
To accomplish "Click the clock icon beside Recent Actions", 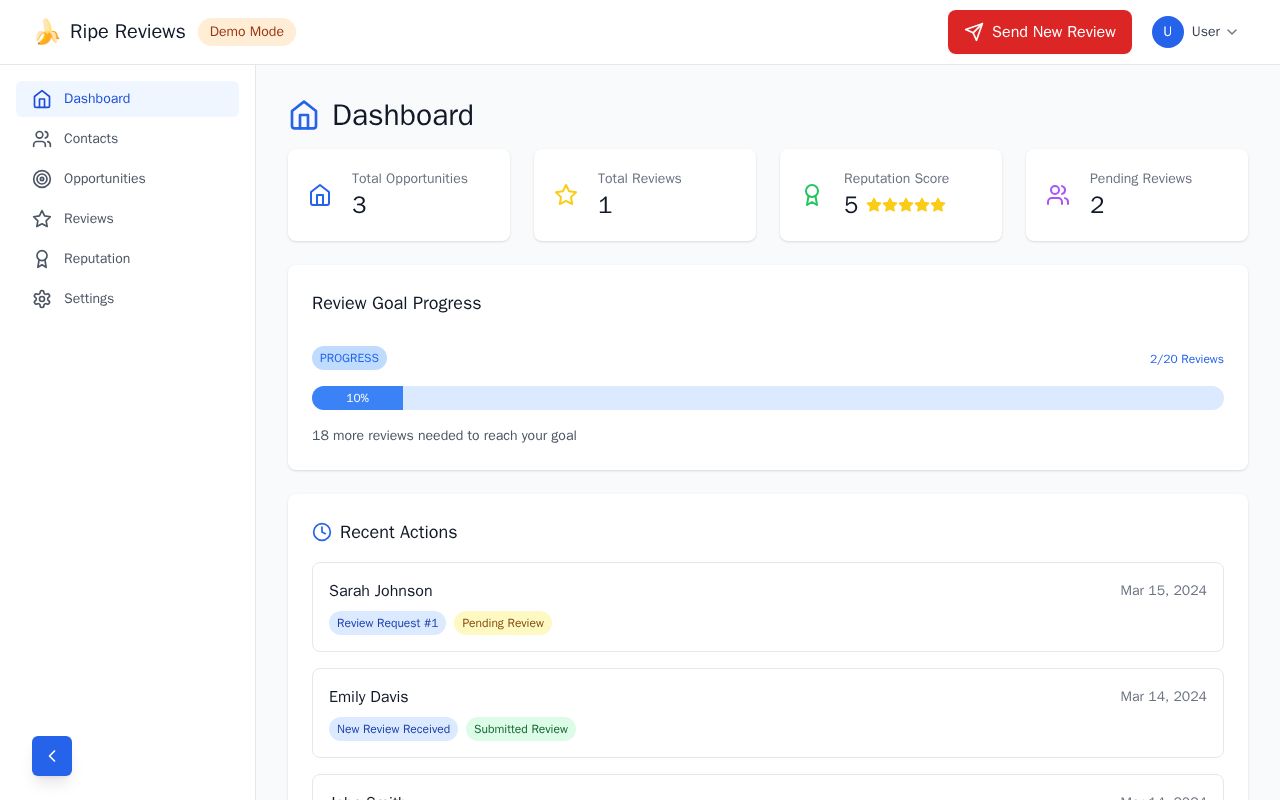I will (322, 532).
